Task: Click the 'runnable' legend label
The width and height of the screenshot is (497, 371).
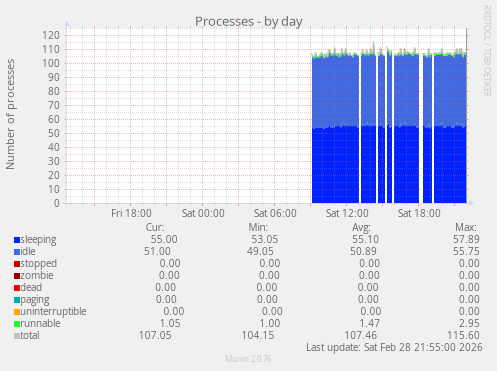Action: click(x=40, y=323)
